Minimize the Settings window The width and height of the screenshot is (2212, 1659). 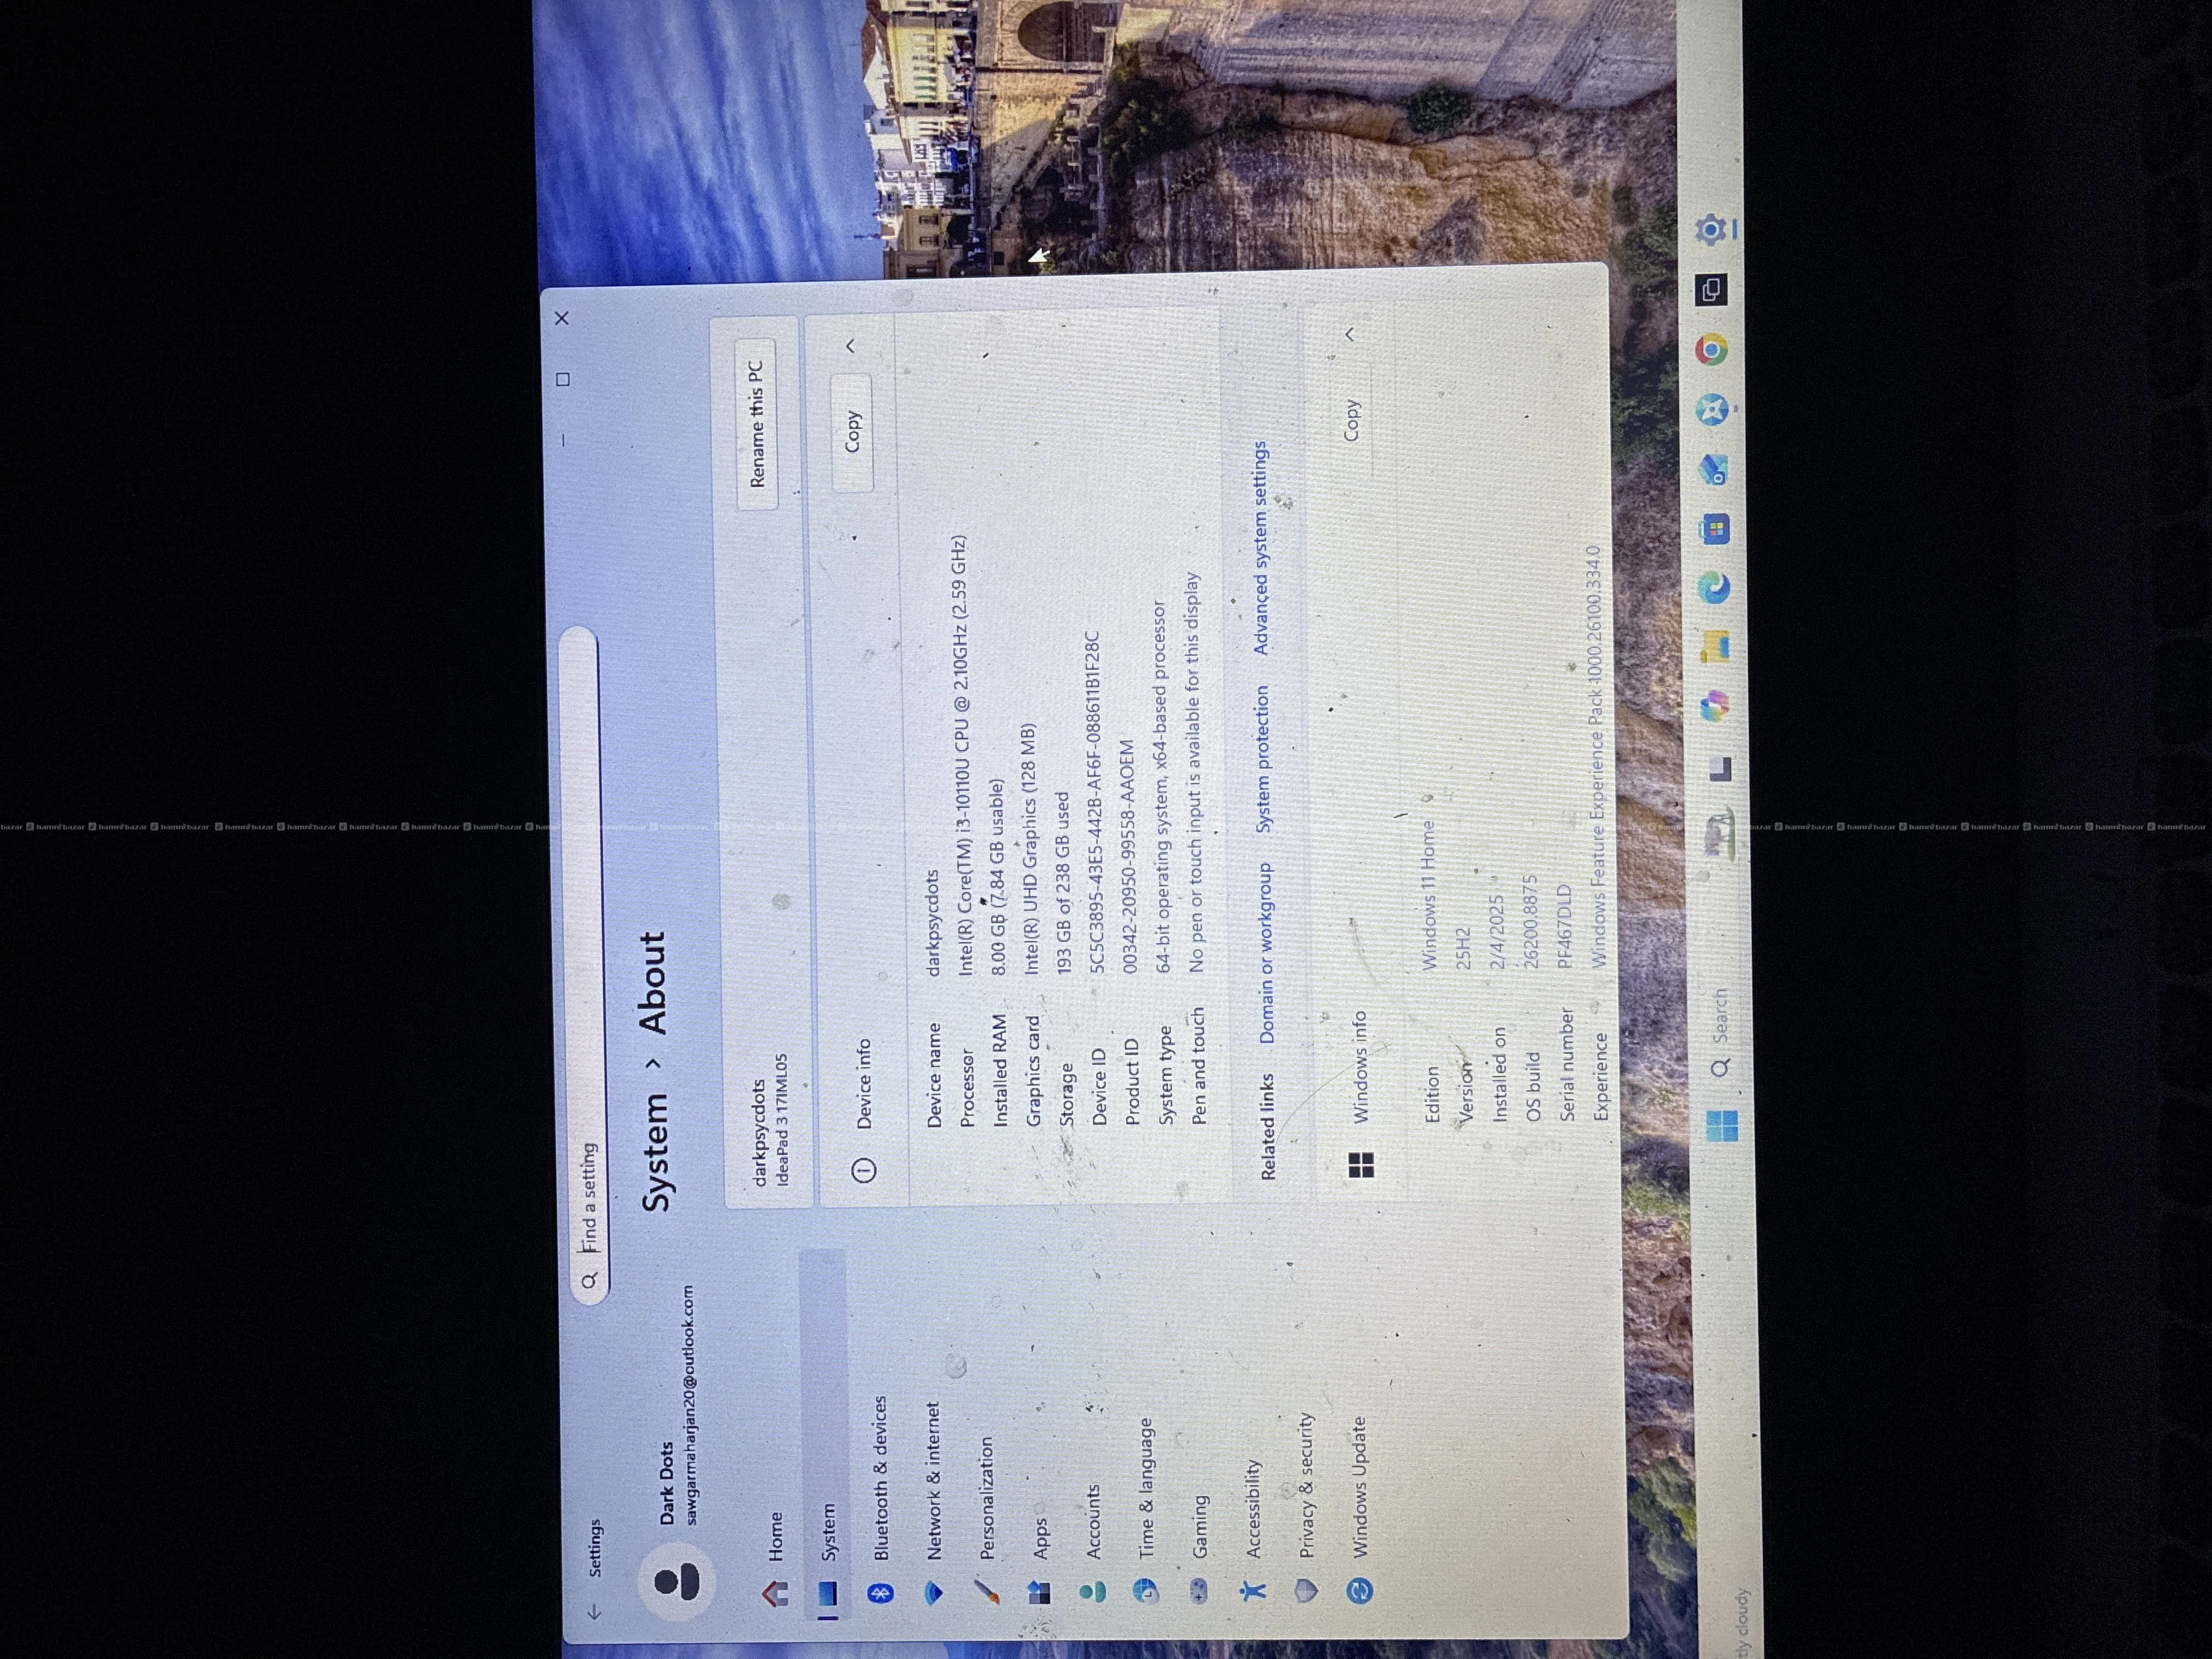(x=564, y=440)
